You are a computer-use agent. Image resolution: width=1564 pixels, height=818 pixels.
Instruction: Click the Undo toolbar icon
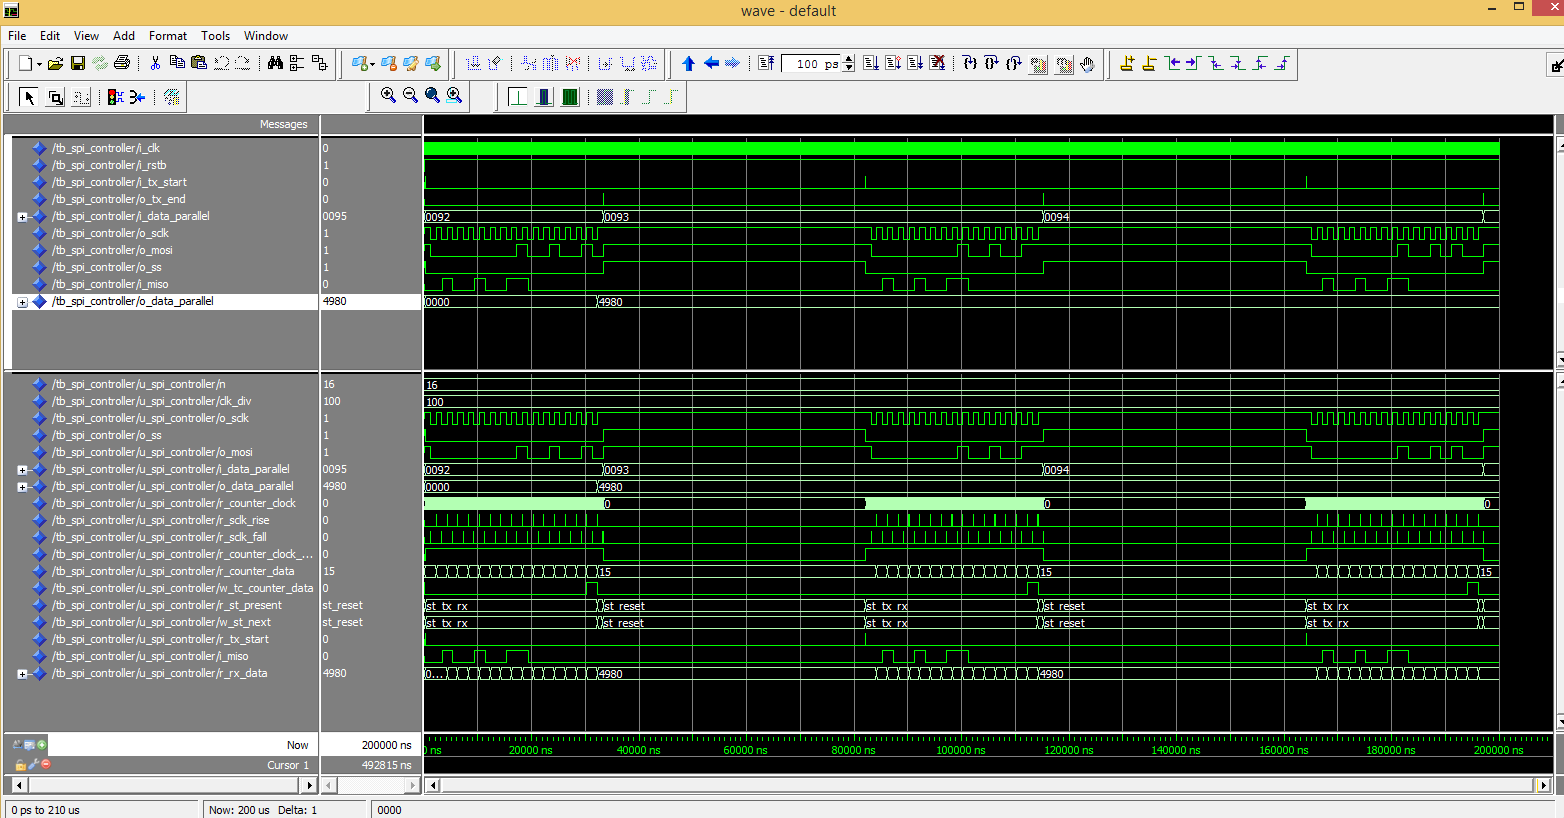click(x=221, y=63)
